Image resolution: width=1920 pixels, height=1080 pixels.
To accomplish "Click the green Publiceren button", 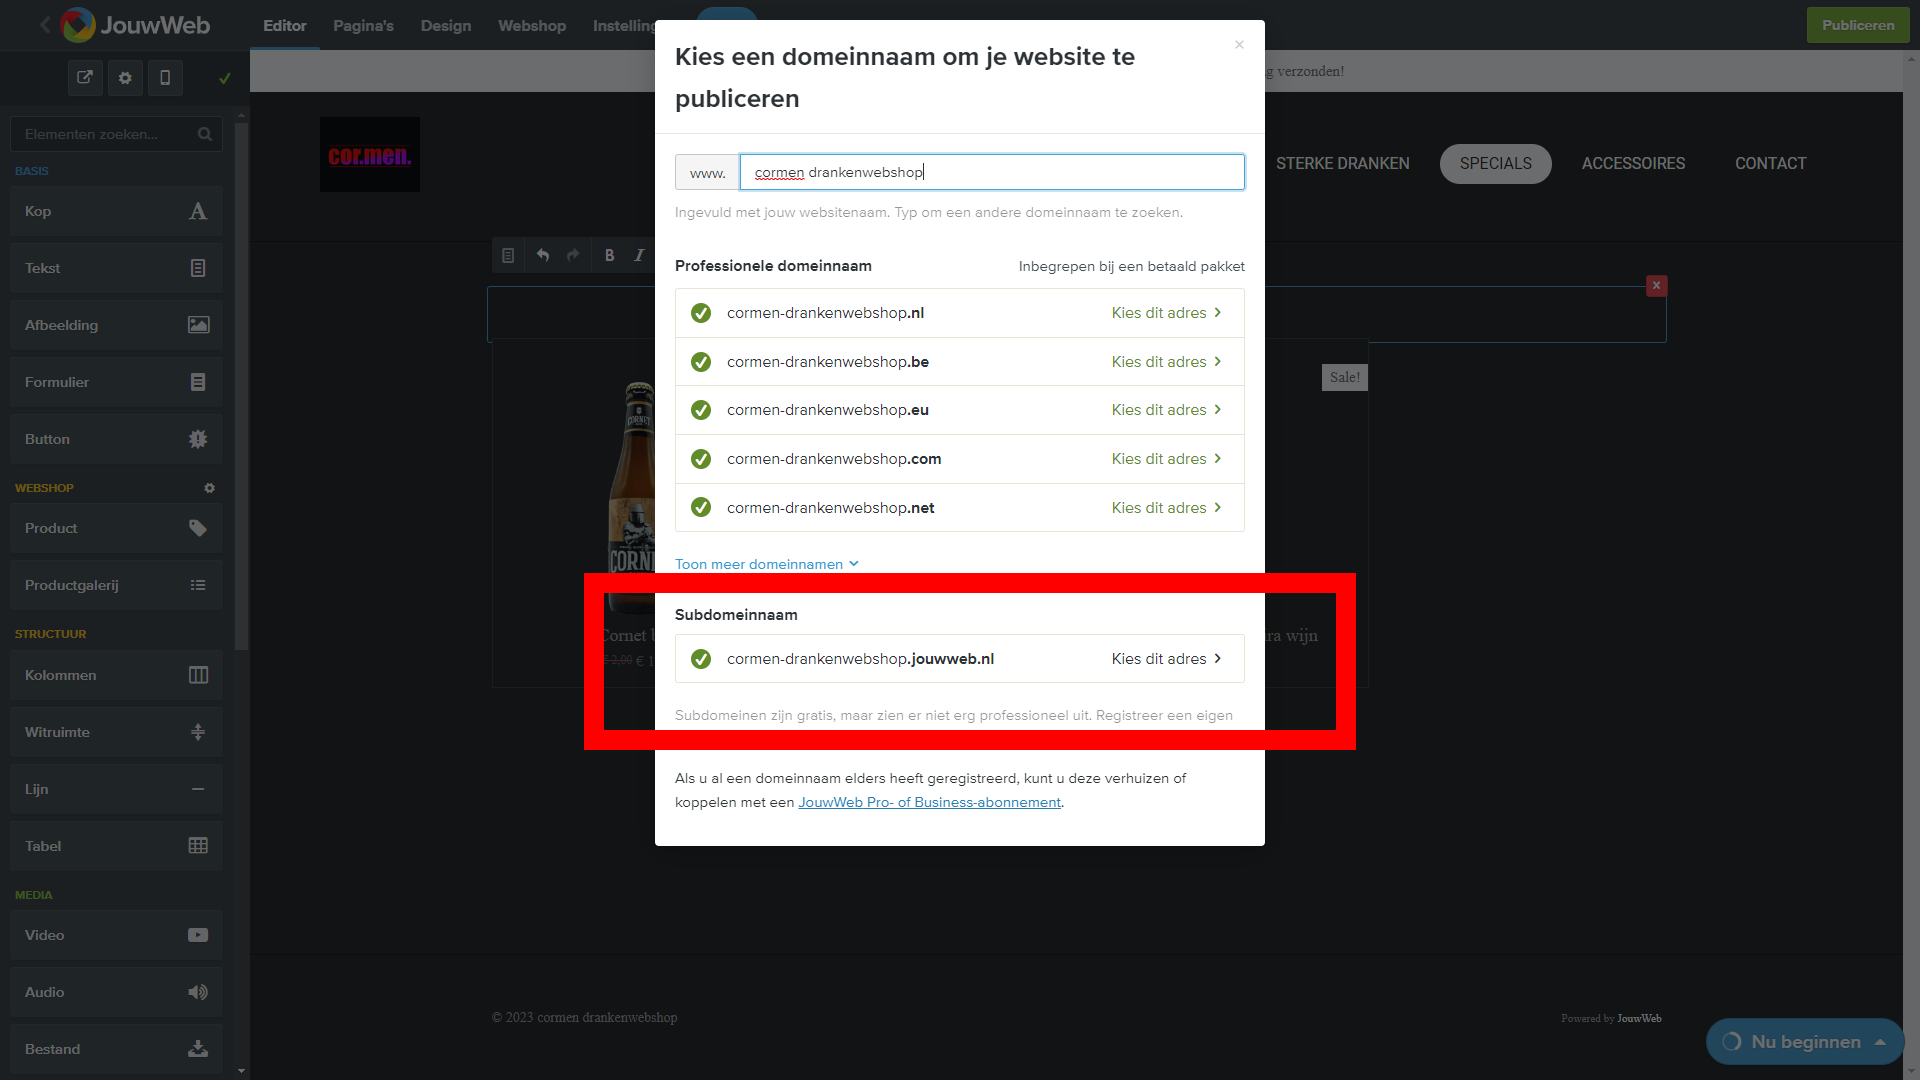I will tap(1858, 25).
